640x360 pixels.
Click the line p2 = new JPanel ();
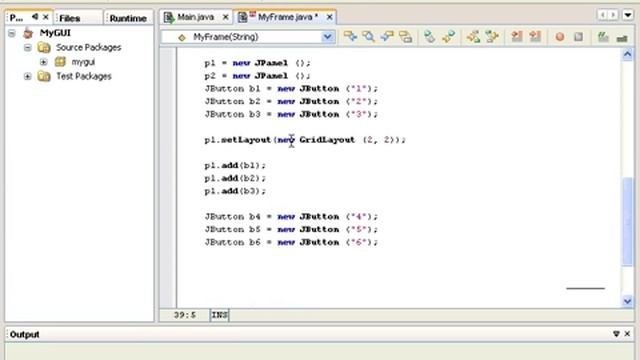pyautogui.click(x=258, y=76)
